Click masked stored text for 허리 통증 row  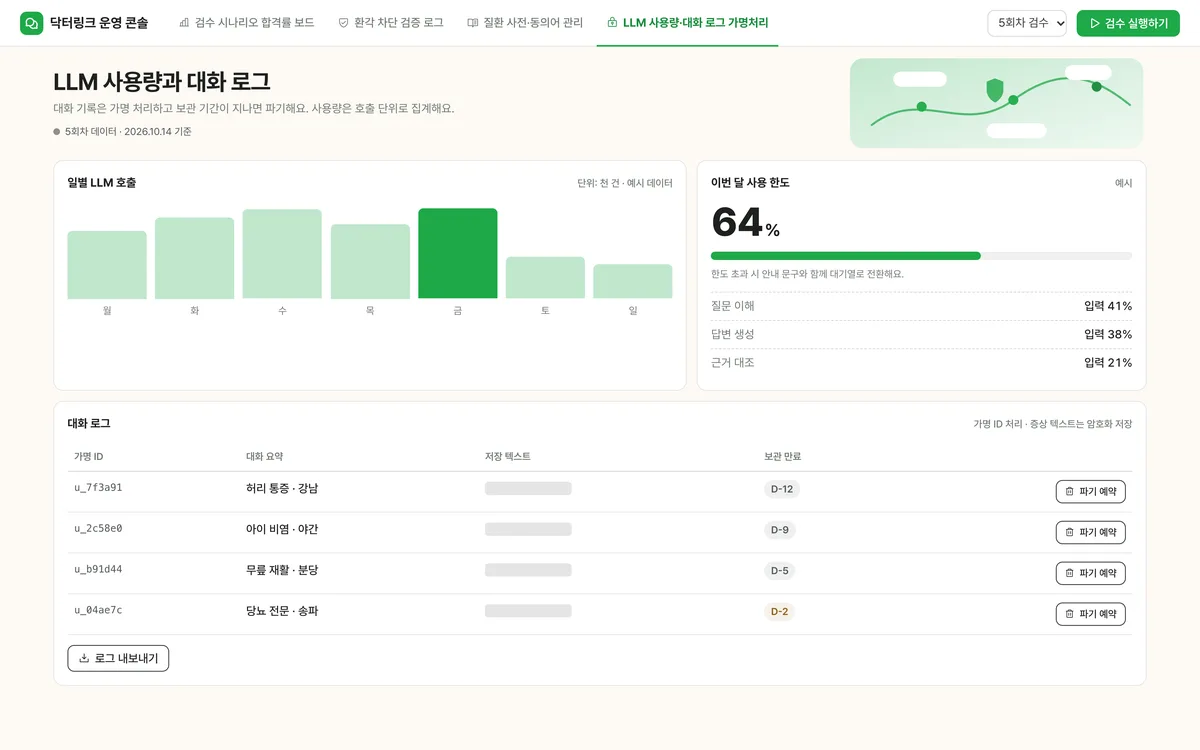click(x=528, y=489)
